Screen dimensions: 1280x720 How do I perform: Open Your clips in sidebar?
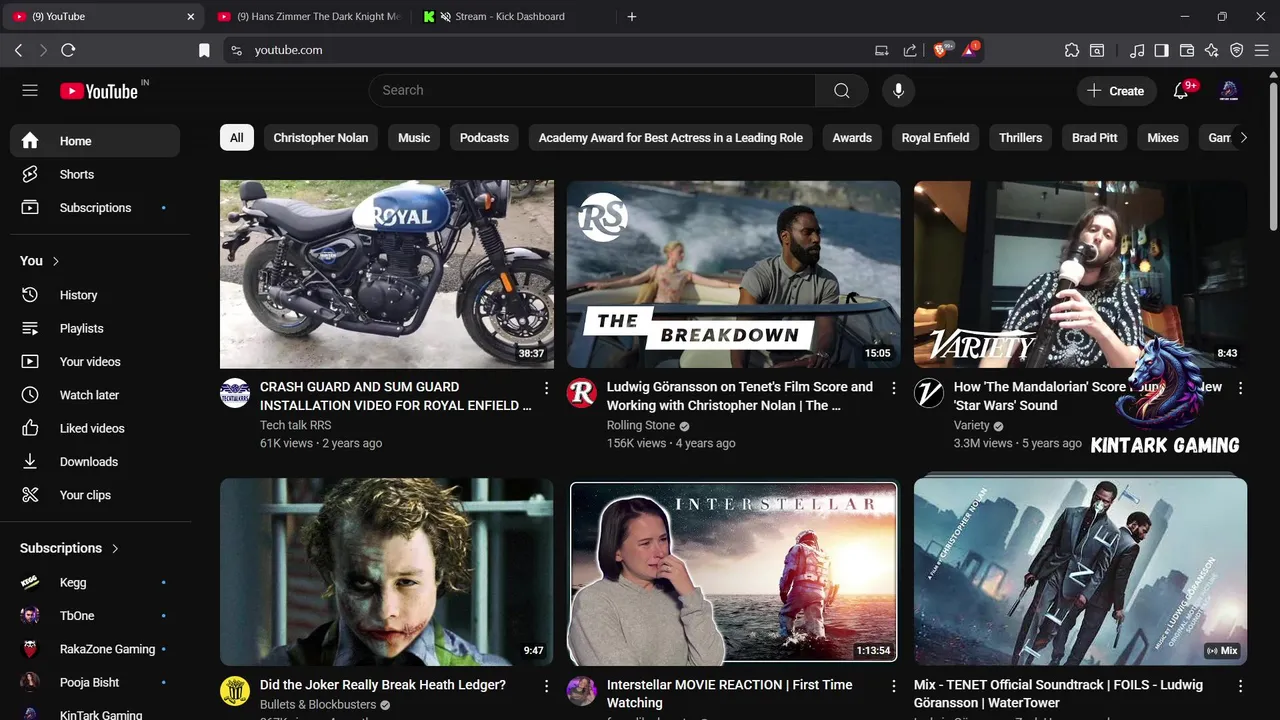[x=95, y=495]
